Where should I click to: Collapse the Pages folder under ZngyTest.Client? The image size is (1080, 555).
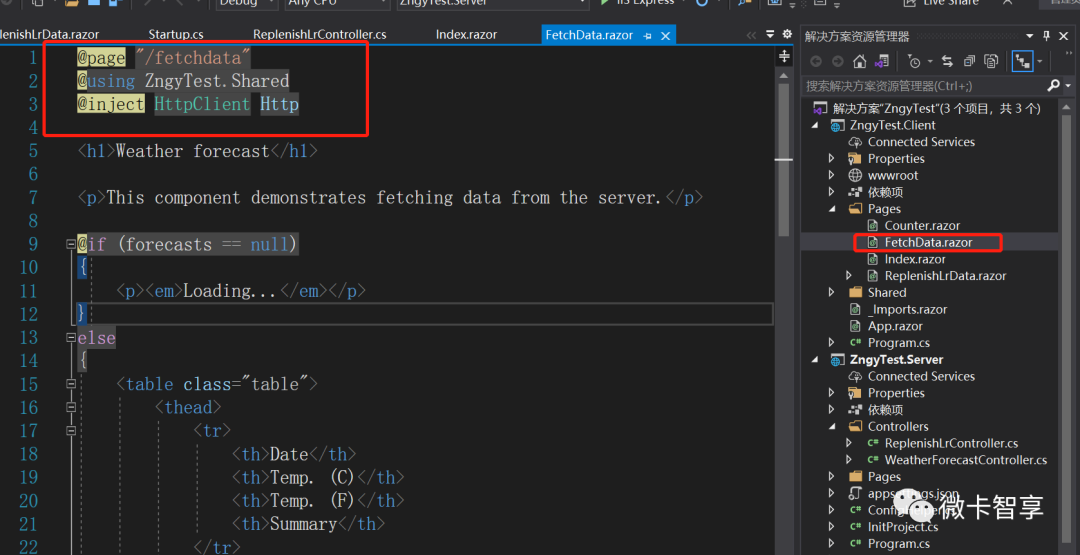click(x=832, y=209)
